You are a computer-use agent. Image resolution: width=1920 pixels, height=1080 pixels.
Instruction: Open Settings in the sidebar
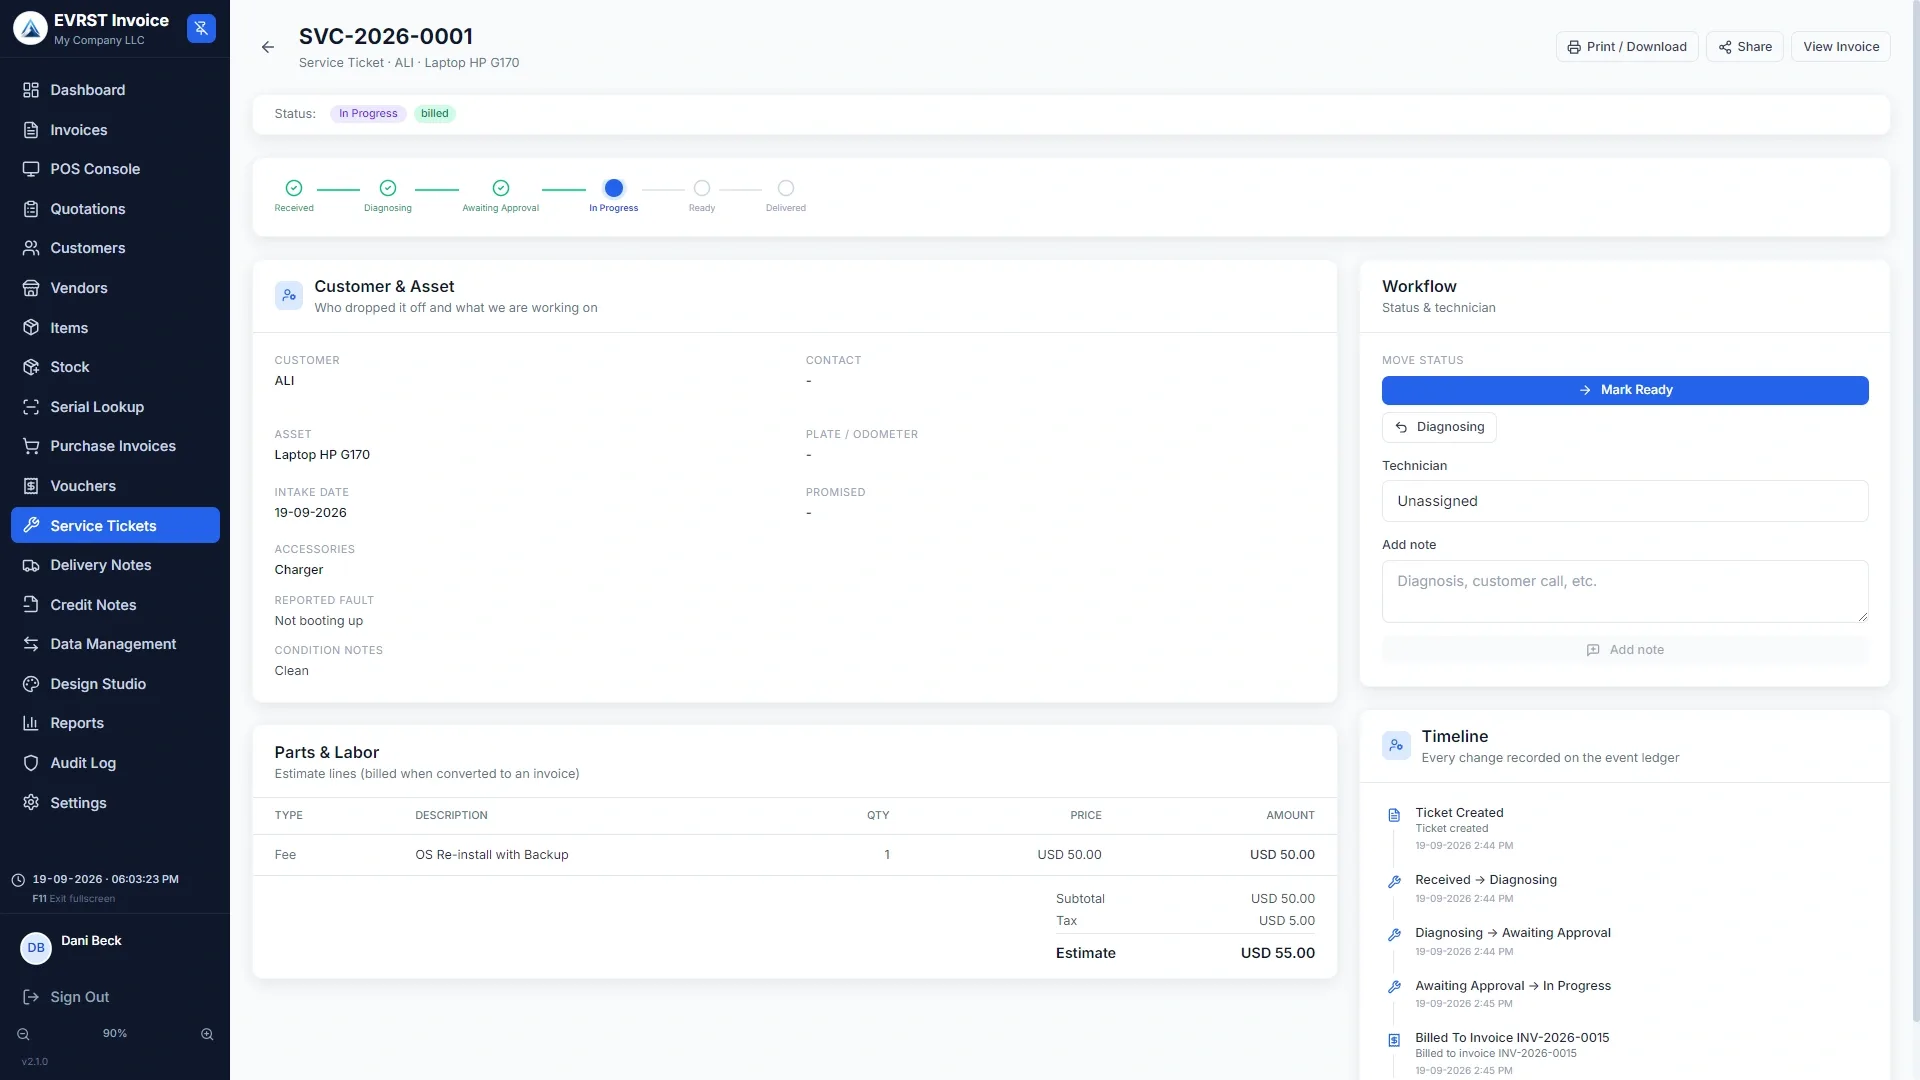115,803
